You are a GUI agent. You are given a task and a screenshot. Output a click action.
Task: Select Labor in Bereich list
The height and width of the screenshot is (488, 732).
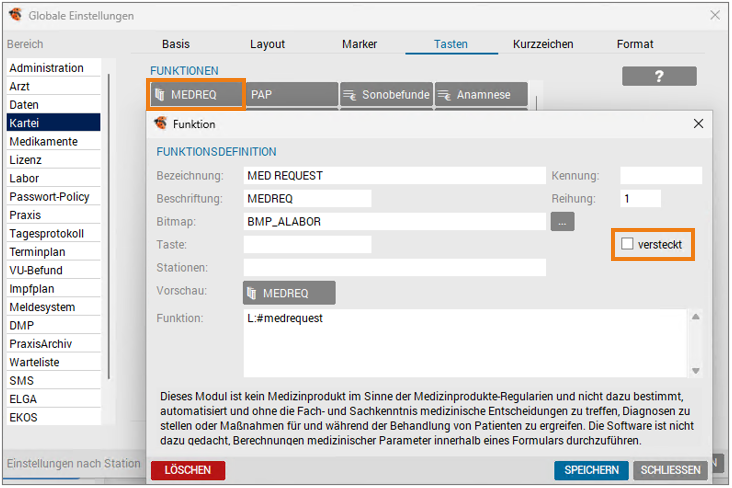[54, 178]
